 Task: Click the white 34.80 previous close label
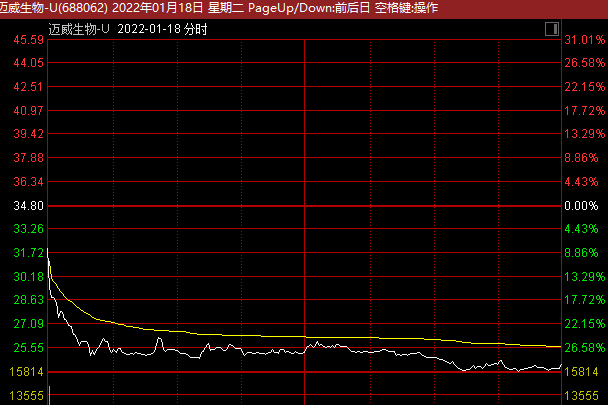[29, 206]
